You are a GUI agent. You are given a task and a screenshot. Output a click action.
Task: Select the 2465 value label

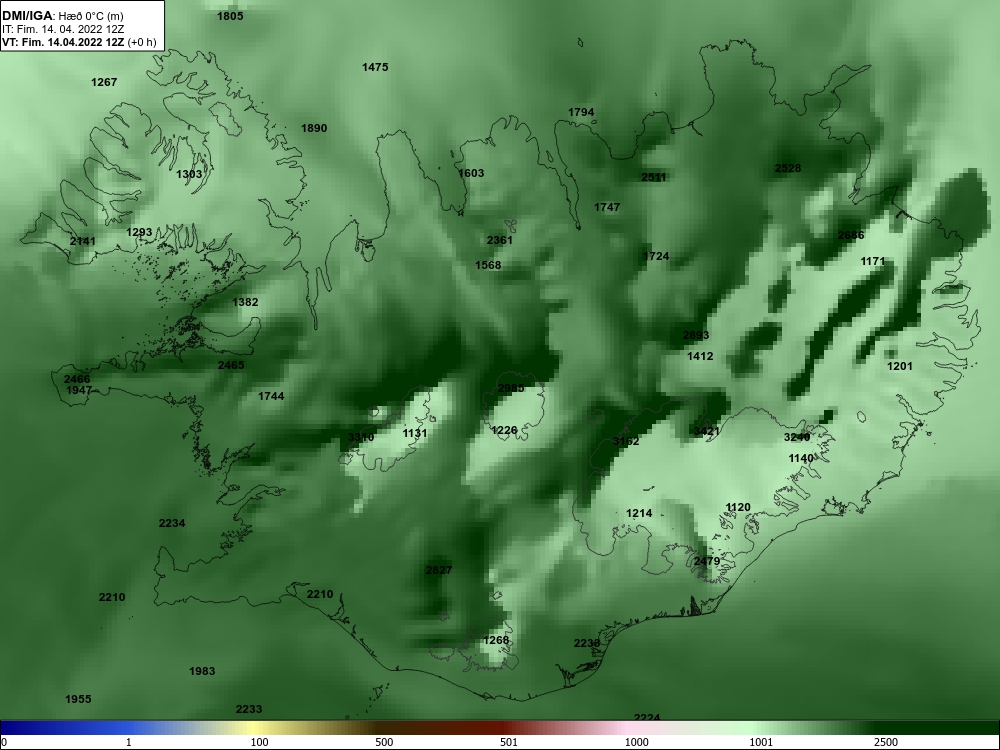click(231, 365)
